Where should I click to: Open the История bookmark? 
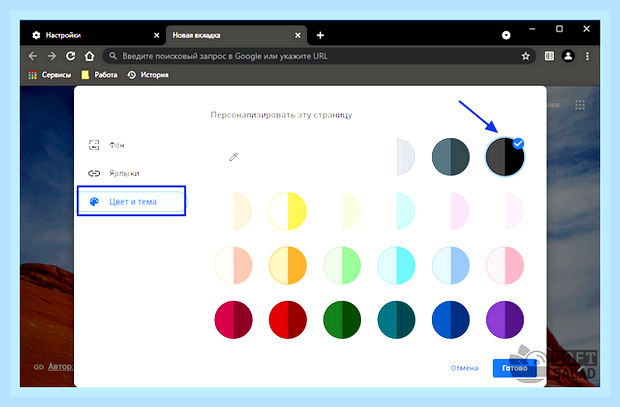point(148,75)
